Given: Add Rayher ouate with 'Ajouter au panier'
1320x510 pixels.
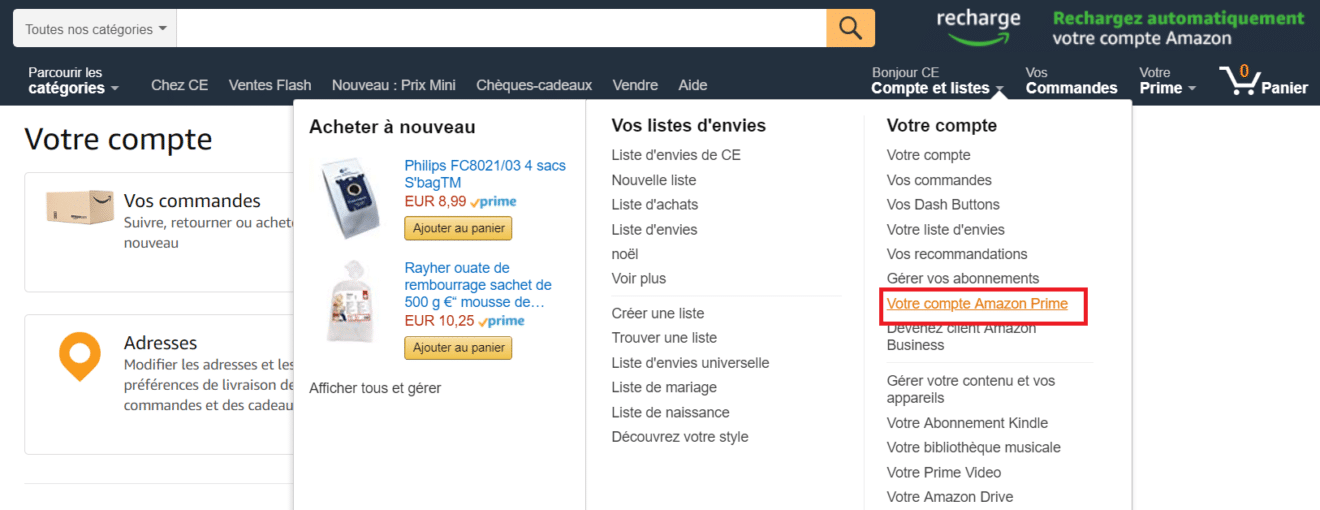Looking at the screenshot, I should click(458, 347).
